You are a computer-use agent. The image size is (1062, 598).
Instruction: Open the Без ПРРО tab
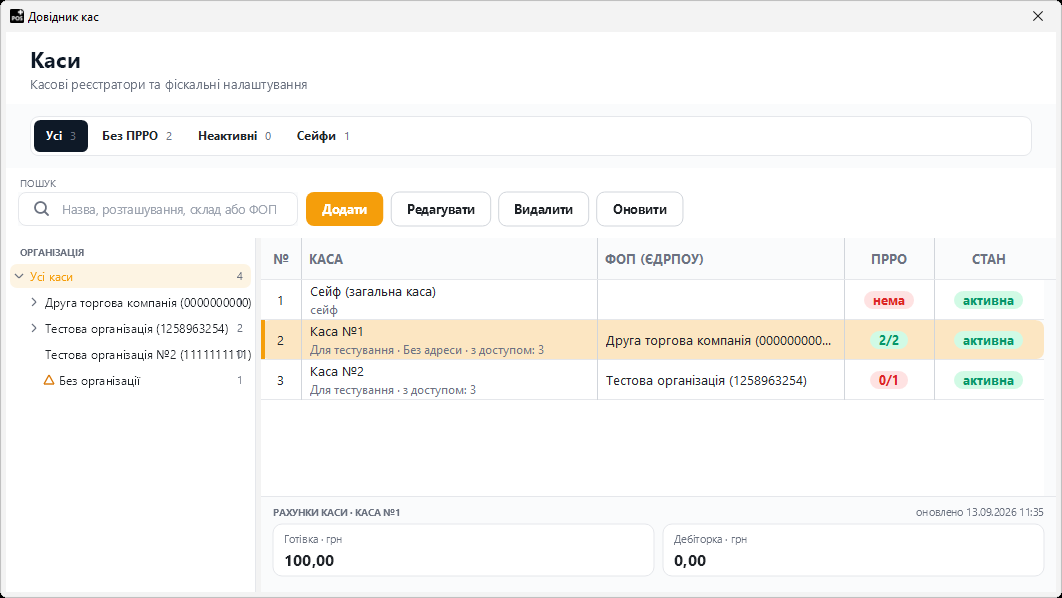(x=137, y=136)
